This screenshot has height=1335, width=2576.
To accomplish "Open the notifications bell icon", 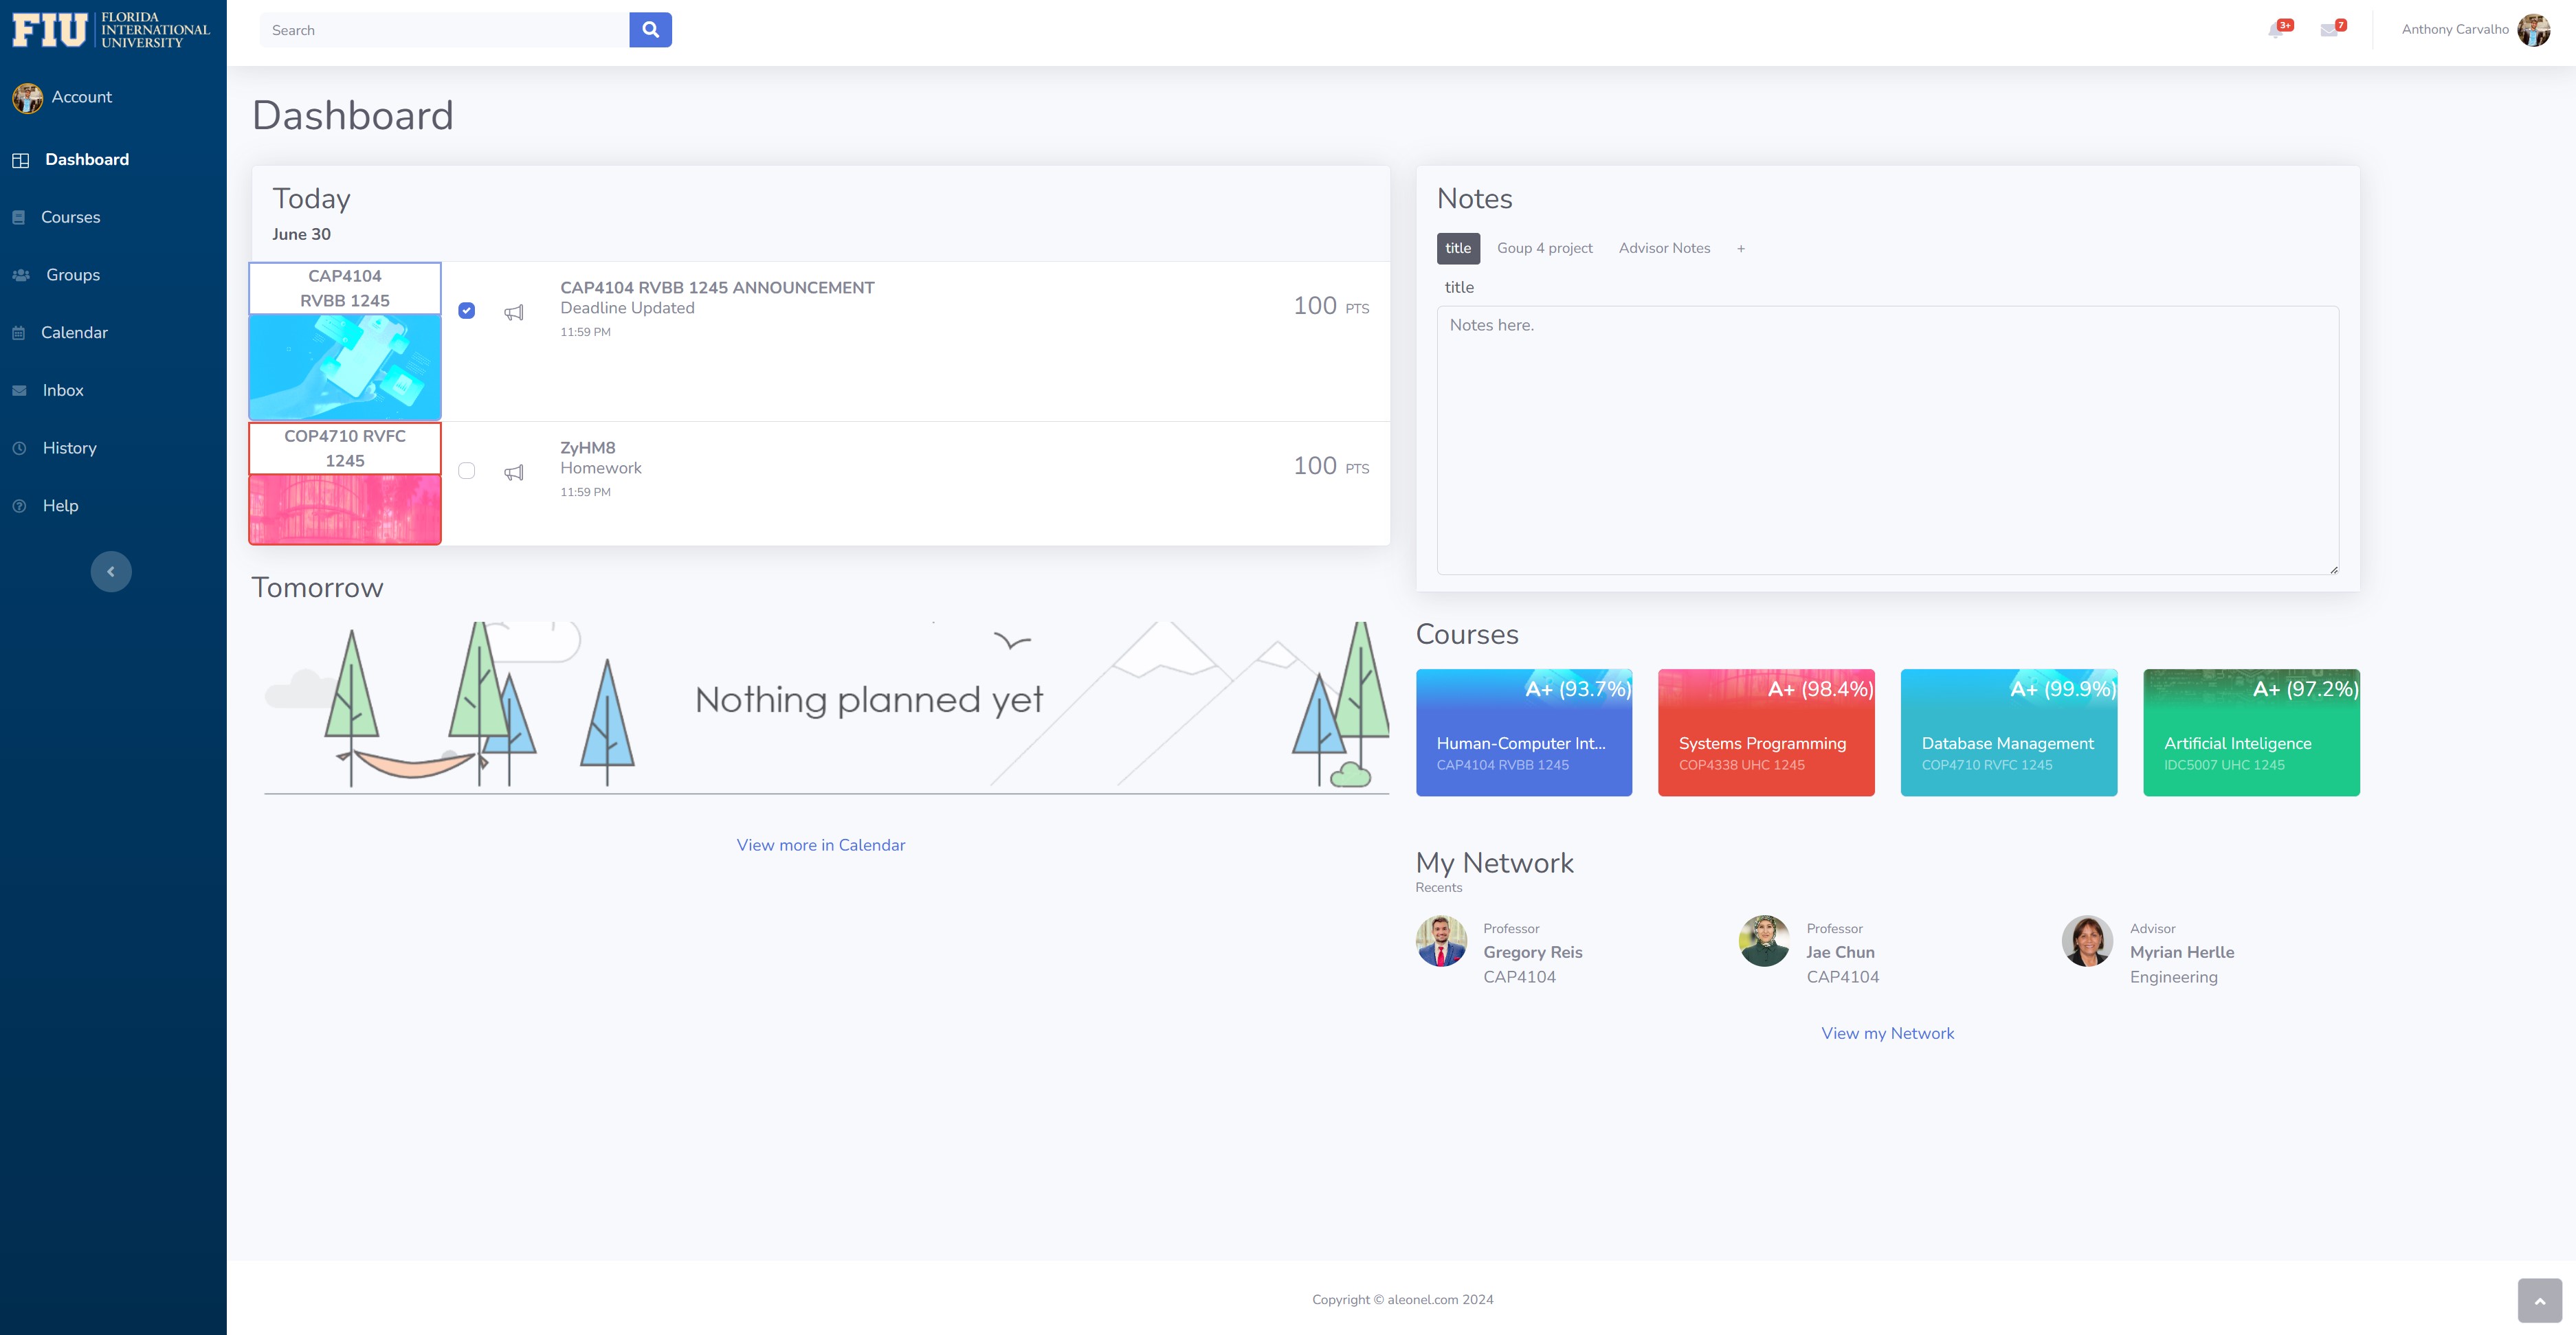I will point(2275,30).
